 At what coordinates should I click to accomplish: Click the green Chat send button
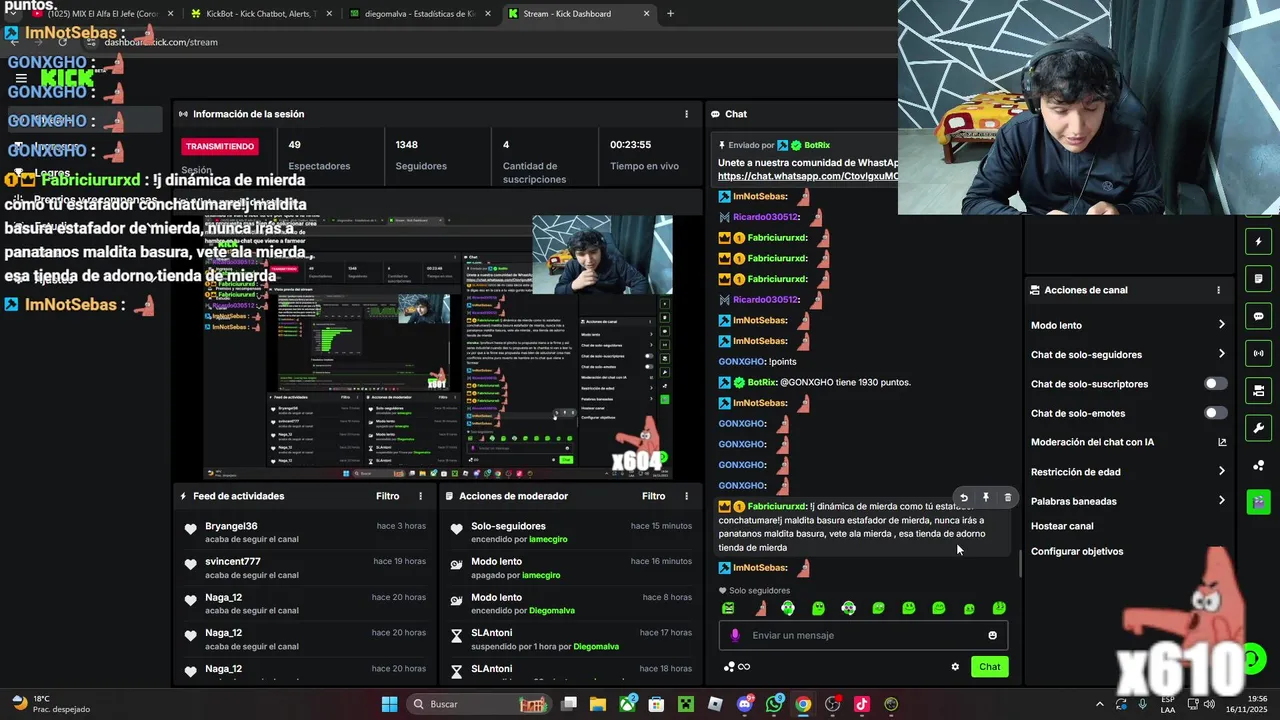point(989,667)
